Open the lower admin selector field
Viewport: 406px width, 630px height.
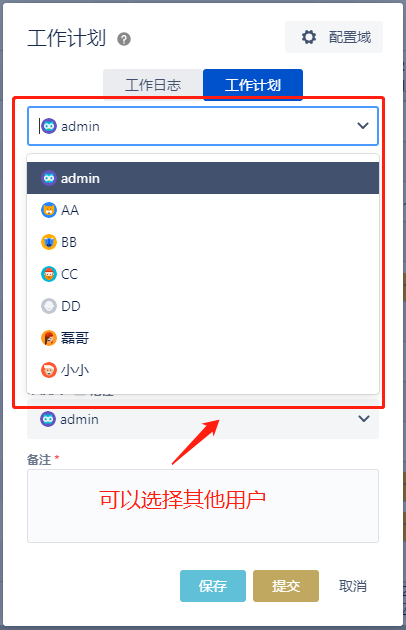point(203,419)
